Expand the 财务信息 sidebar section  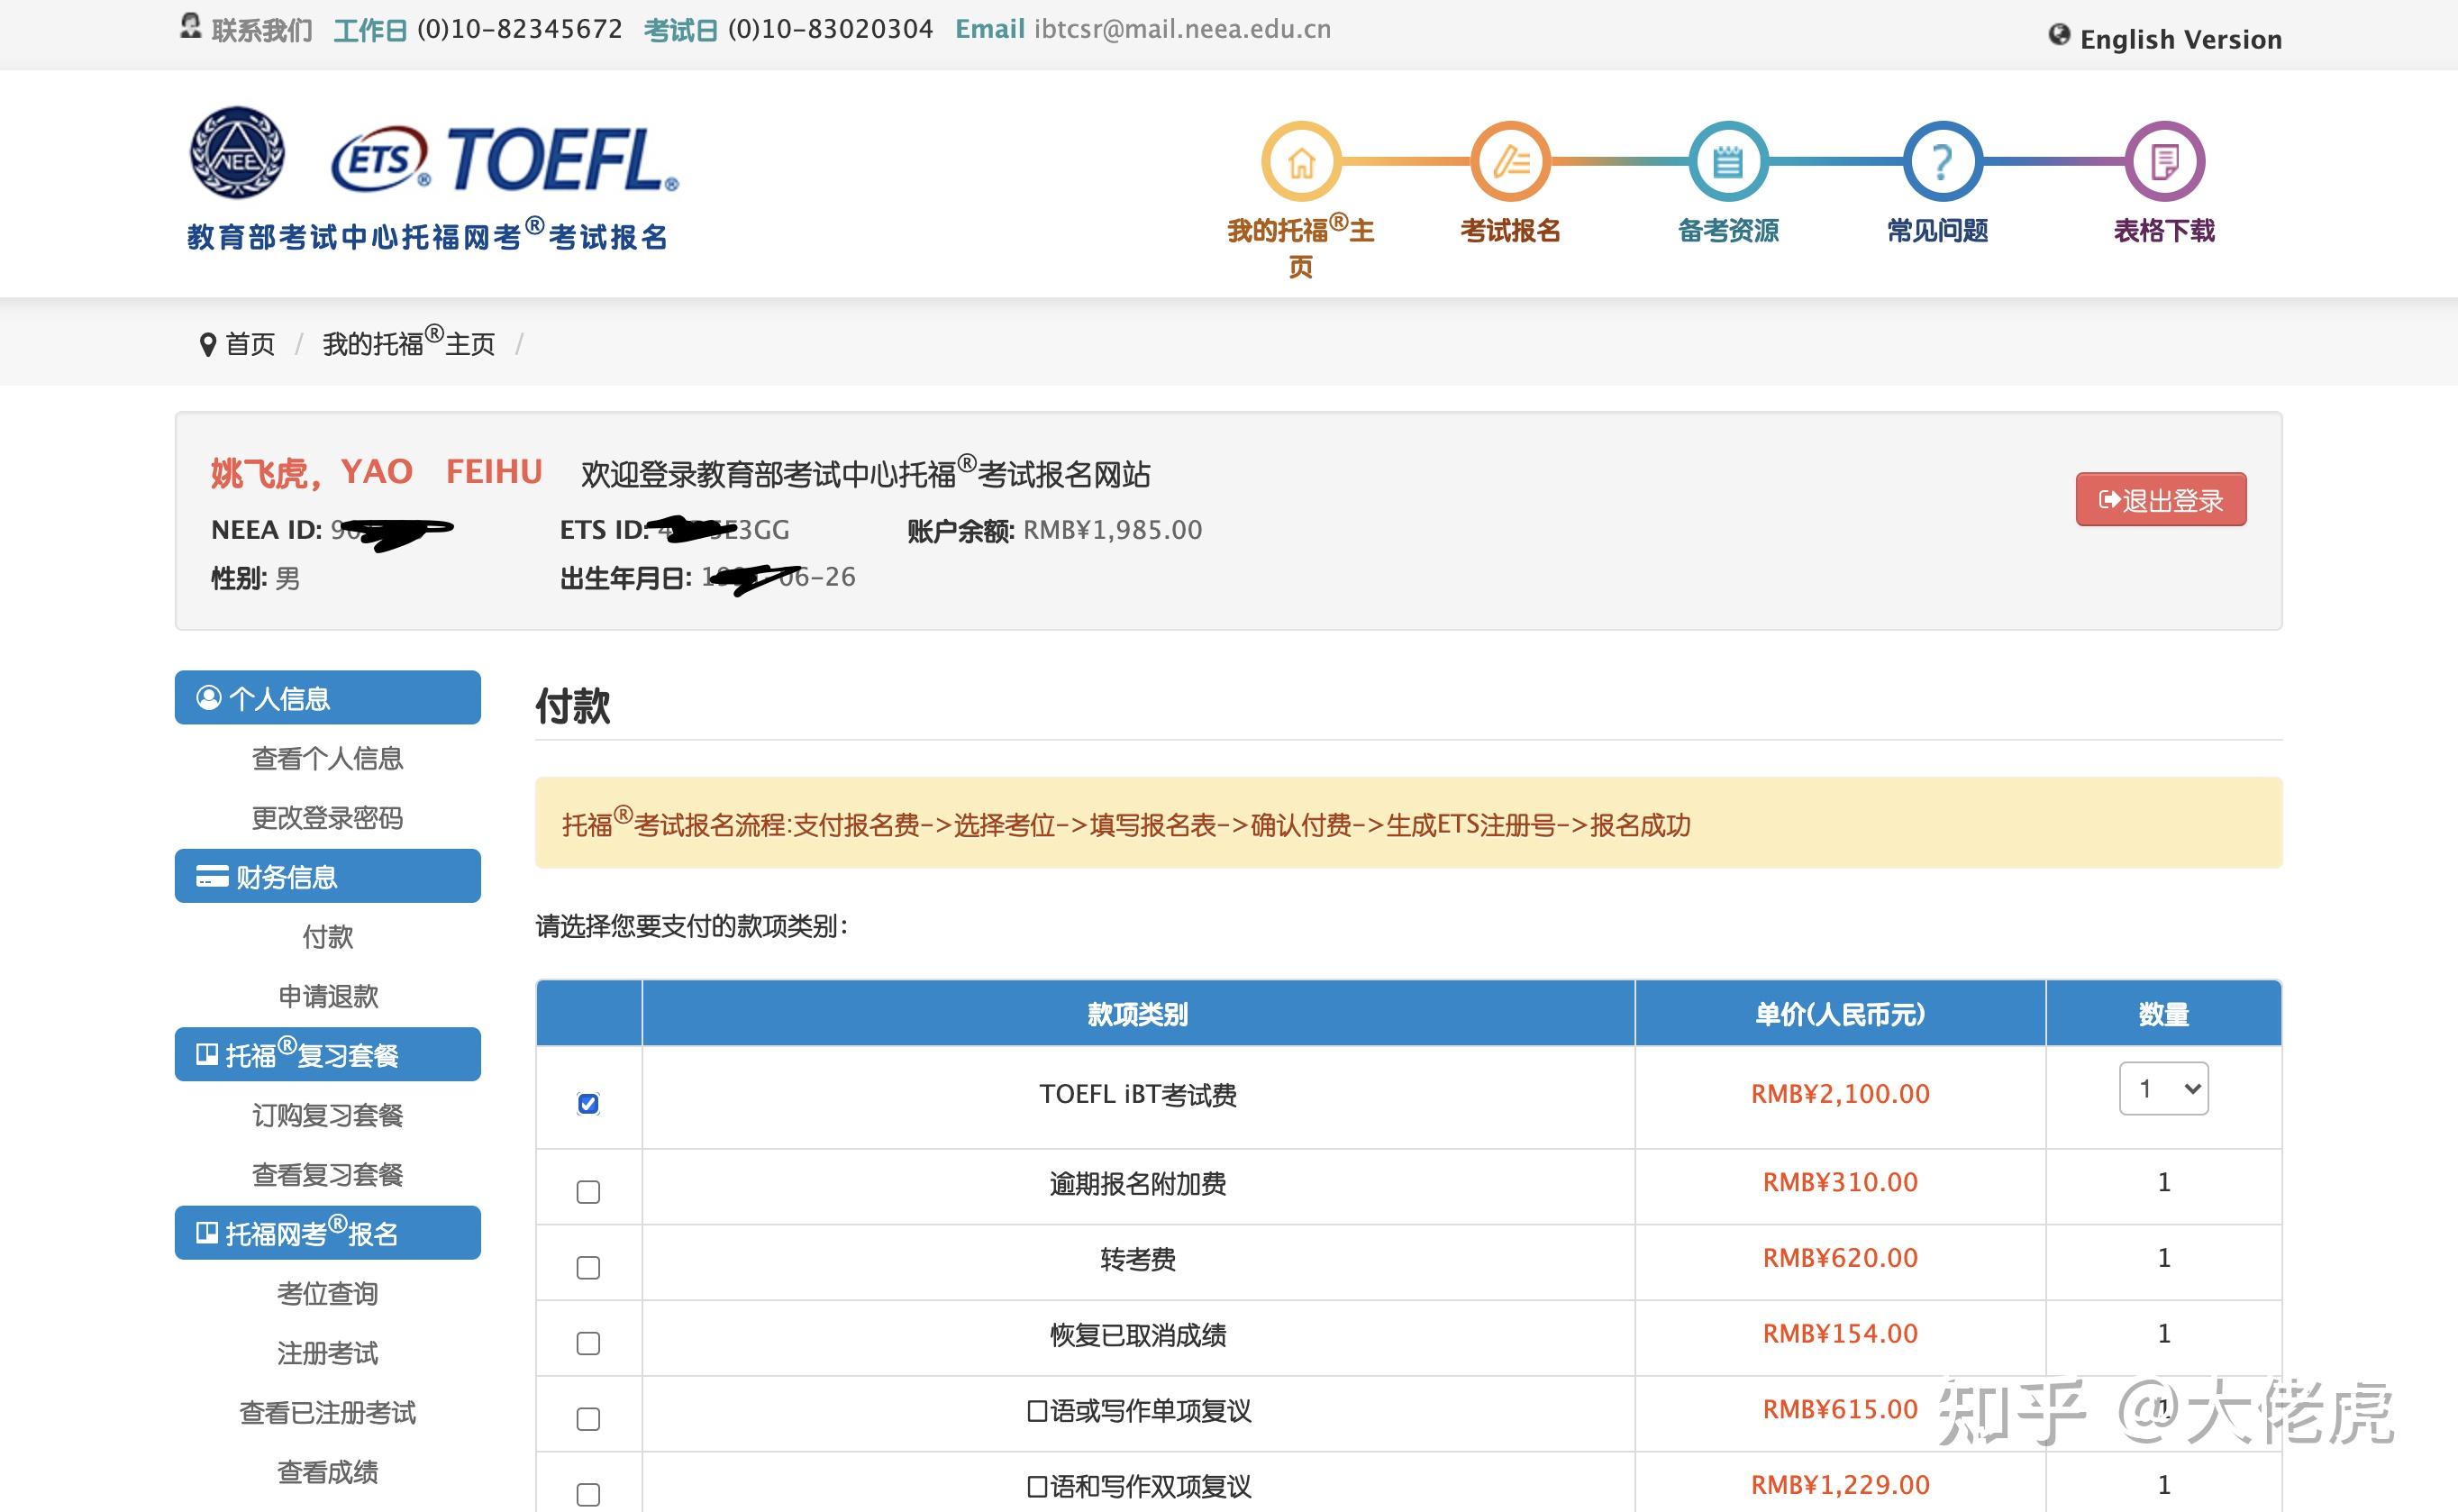tap(328, 876)
